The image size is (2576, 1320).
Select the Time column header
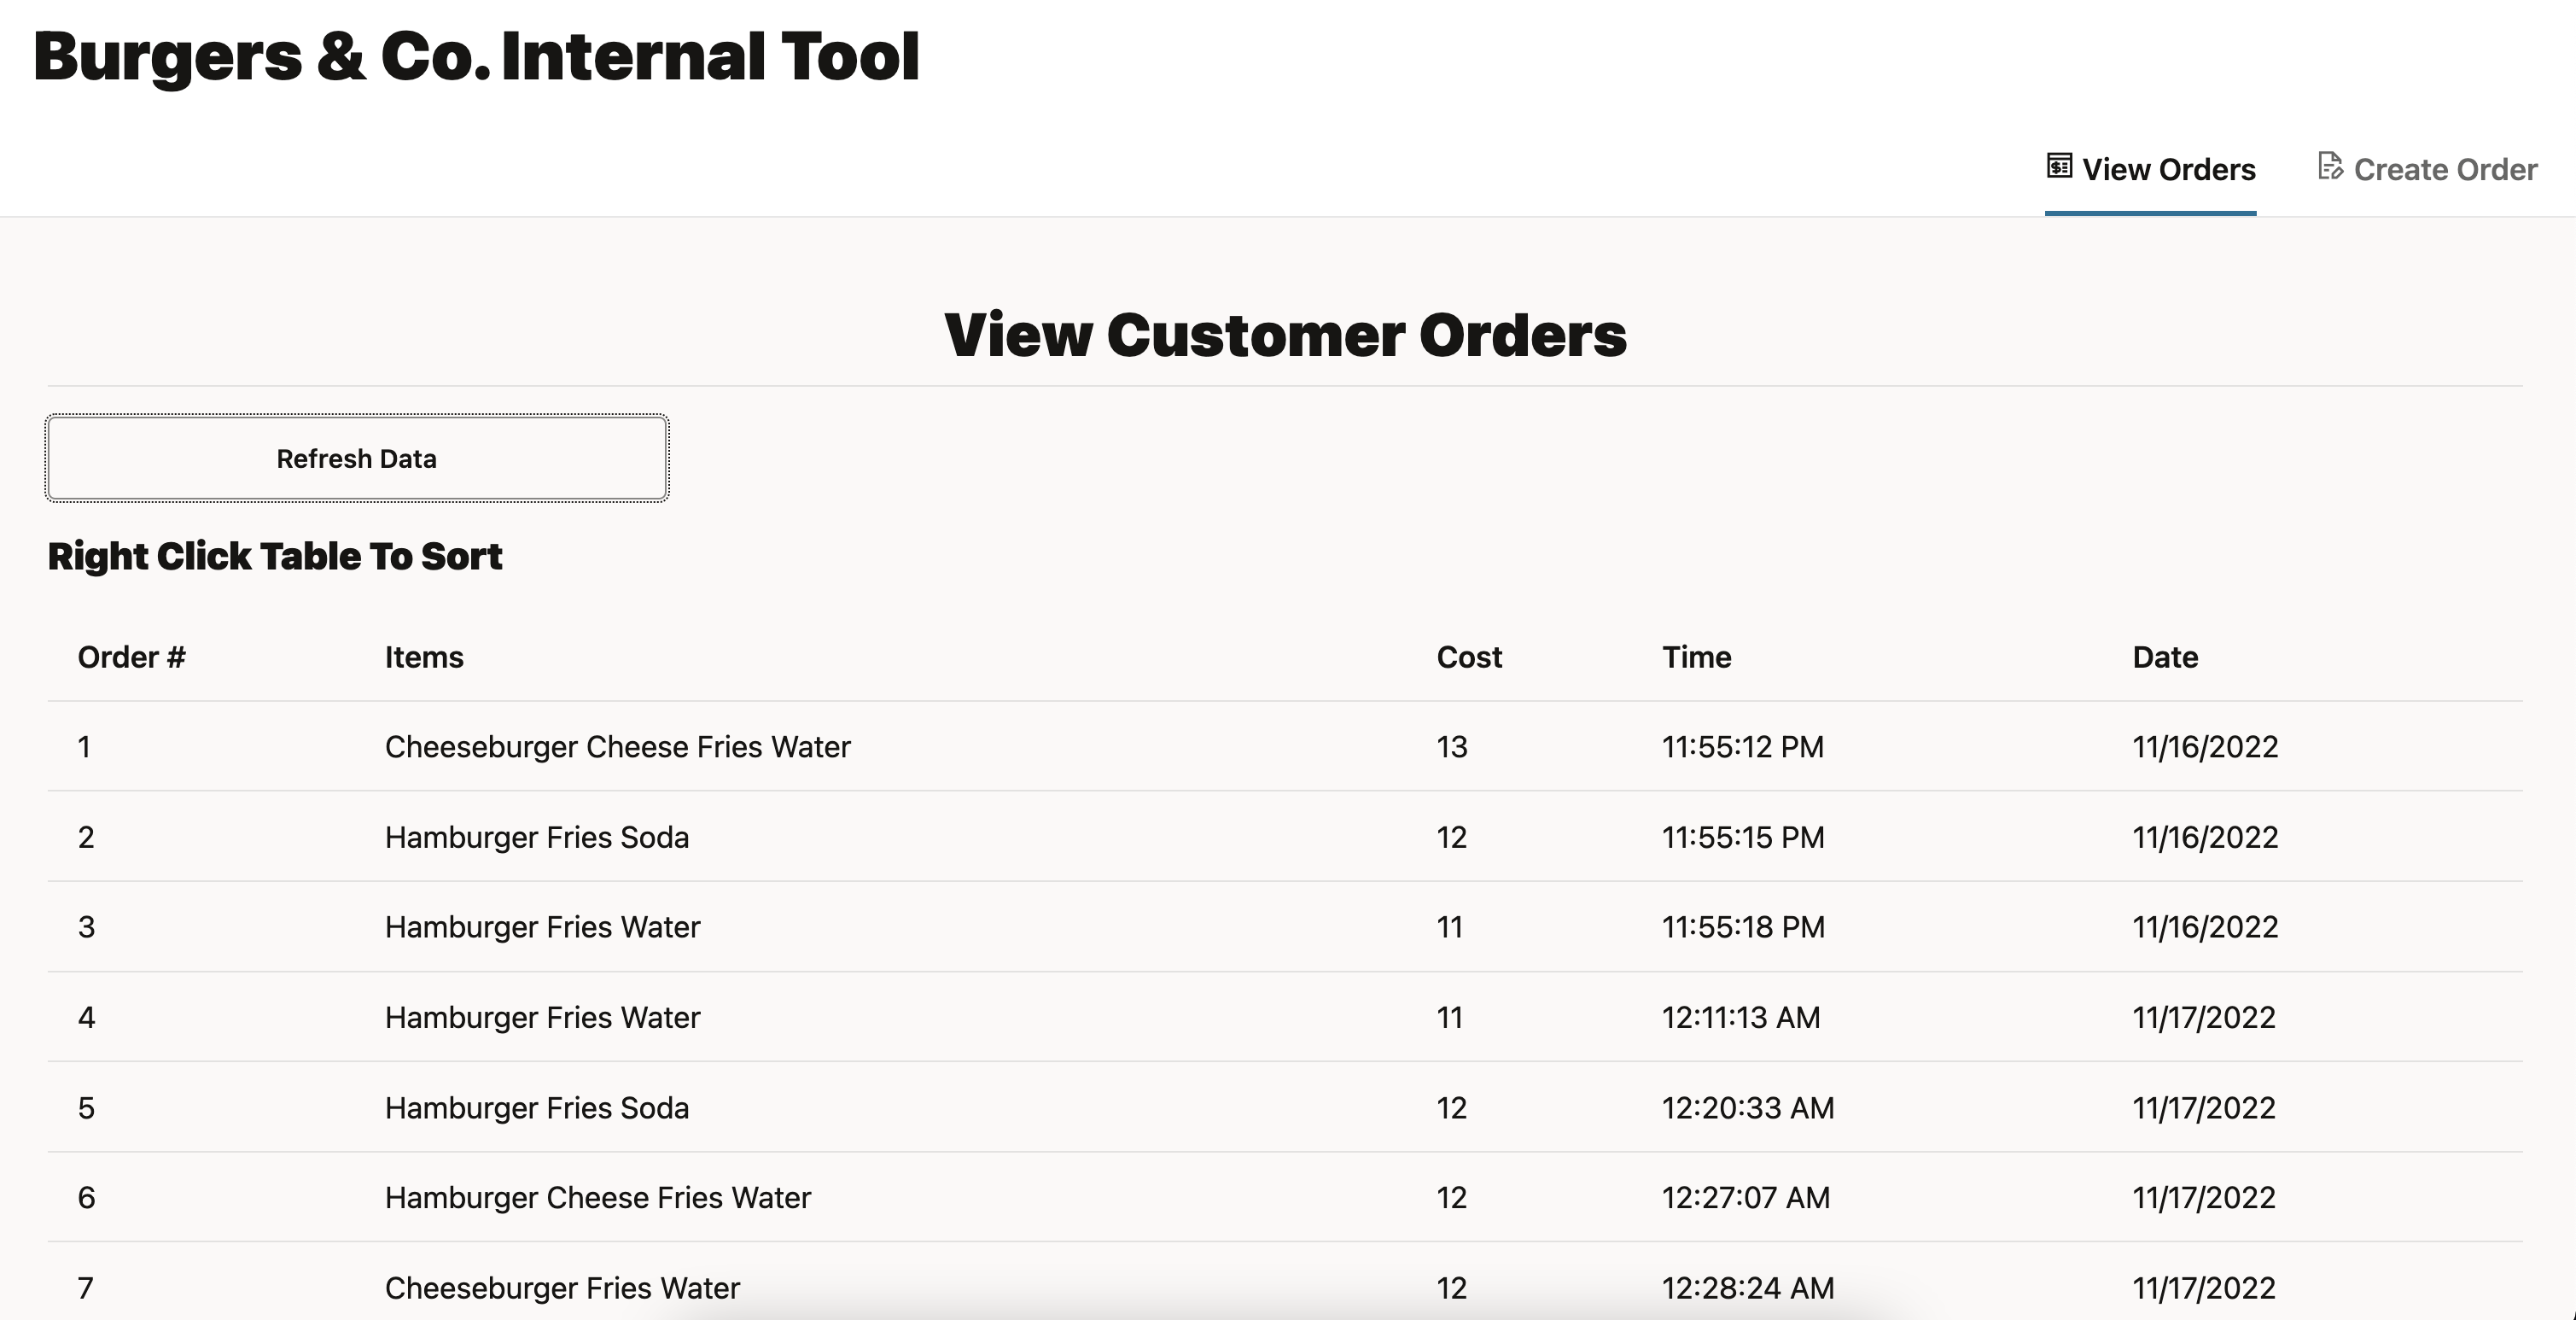coord(1697,657)
